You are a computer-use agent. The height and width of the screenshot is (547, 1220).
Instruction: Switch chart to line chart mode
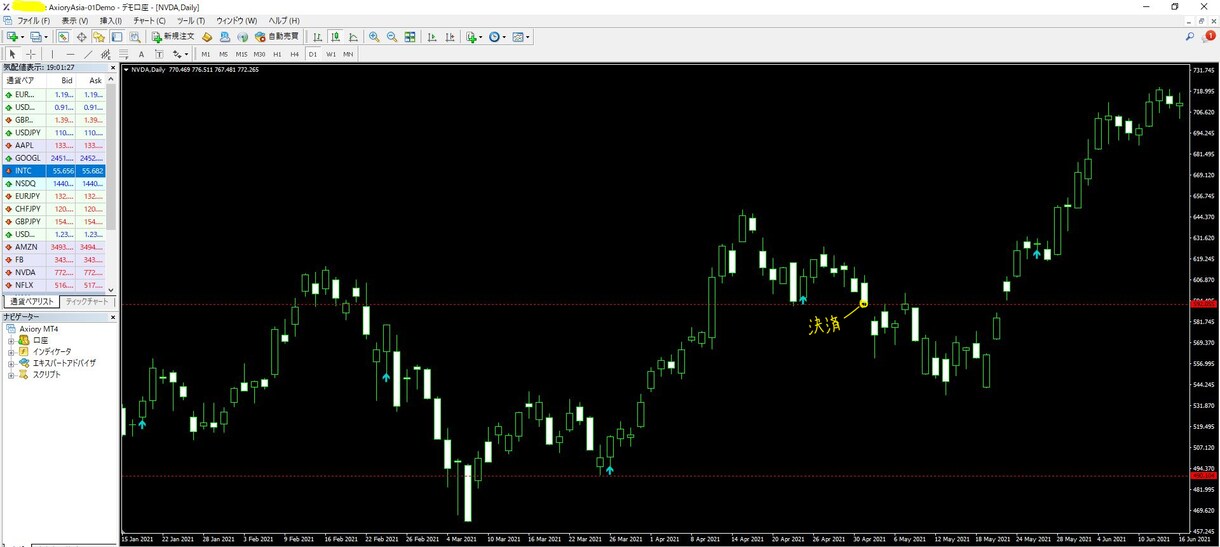(x=353, y=37)
